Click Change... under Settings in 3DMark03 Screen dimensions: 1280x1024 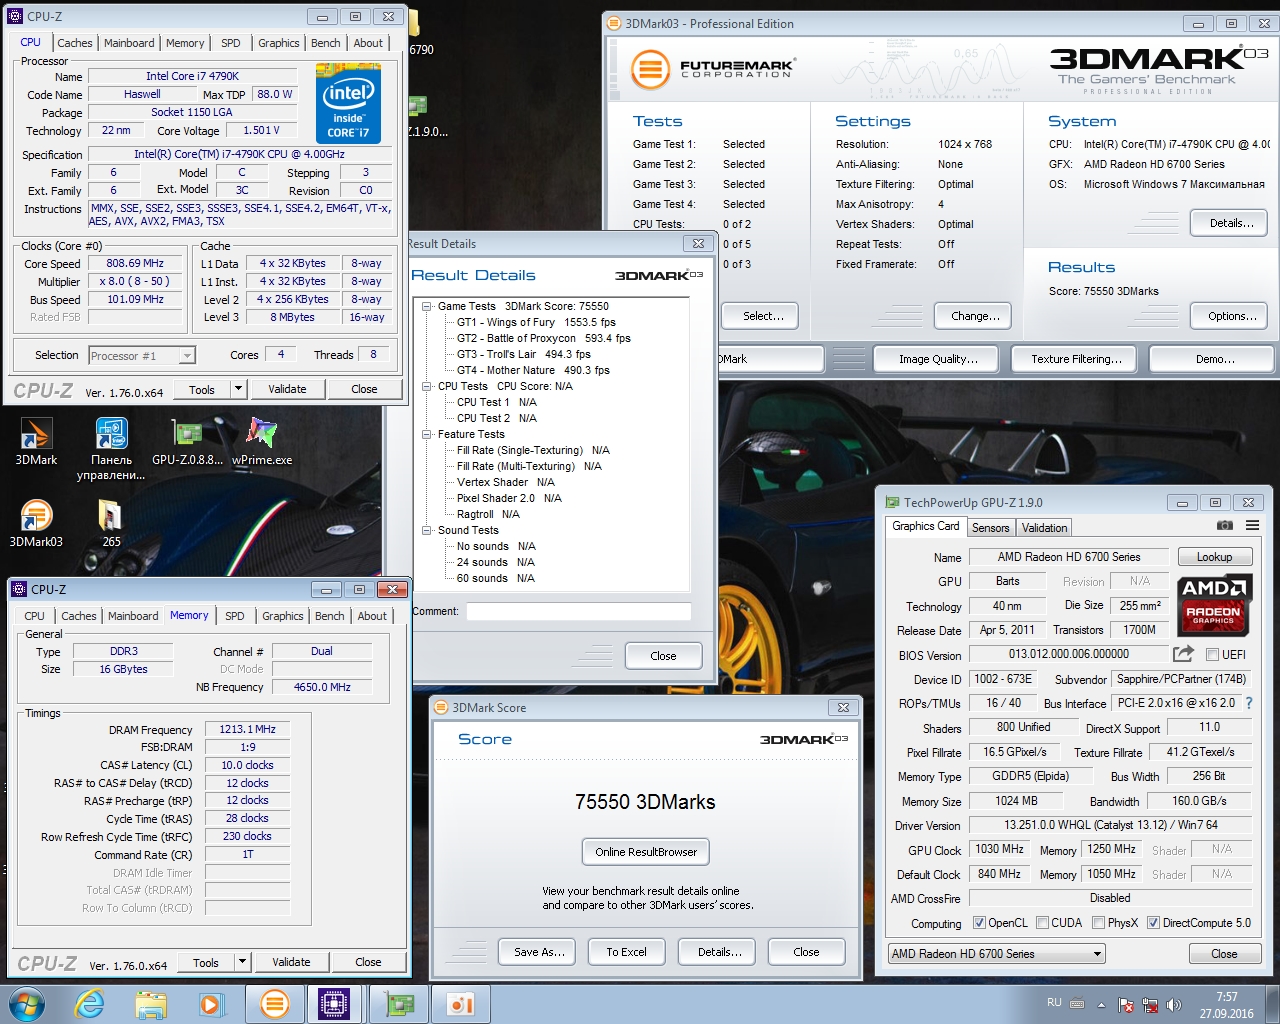coord(975,316)
